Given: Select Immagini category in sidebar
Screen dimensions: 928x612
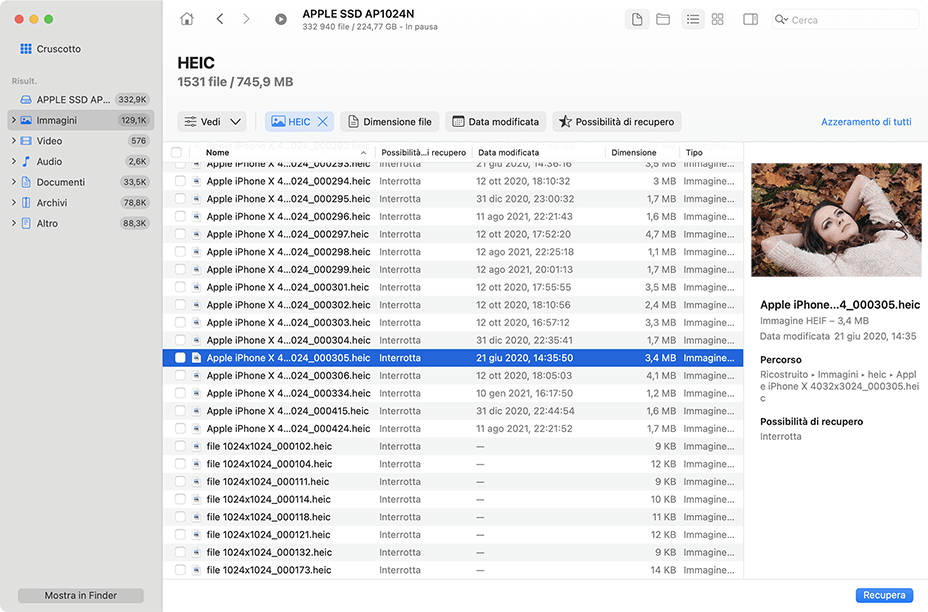Looking at the screenshot, I should click(80, 120).
